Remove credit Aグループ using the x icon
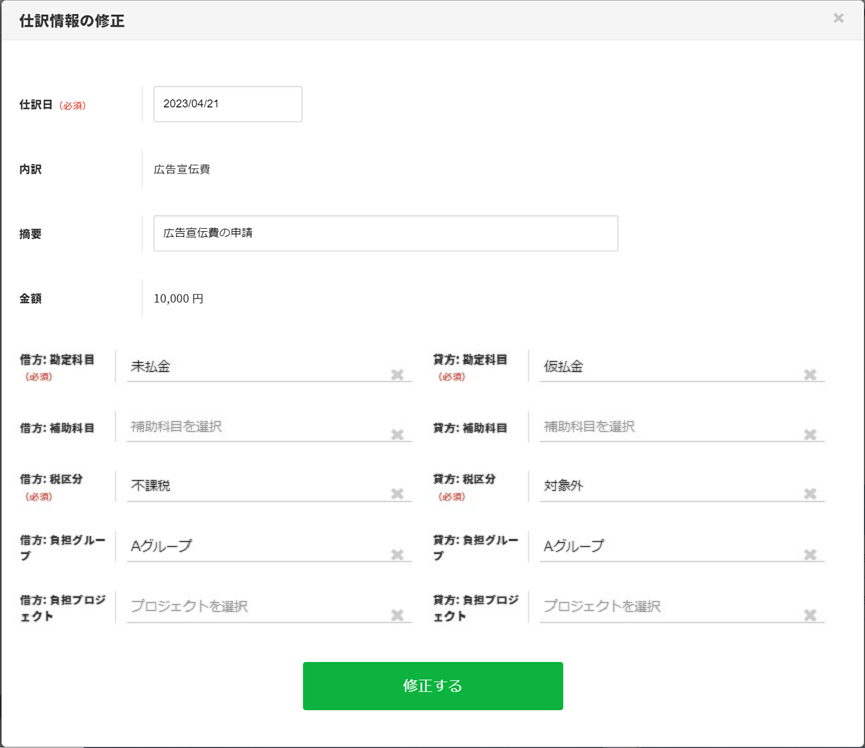865x748 pixels. click(810, 555)
